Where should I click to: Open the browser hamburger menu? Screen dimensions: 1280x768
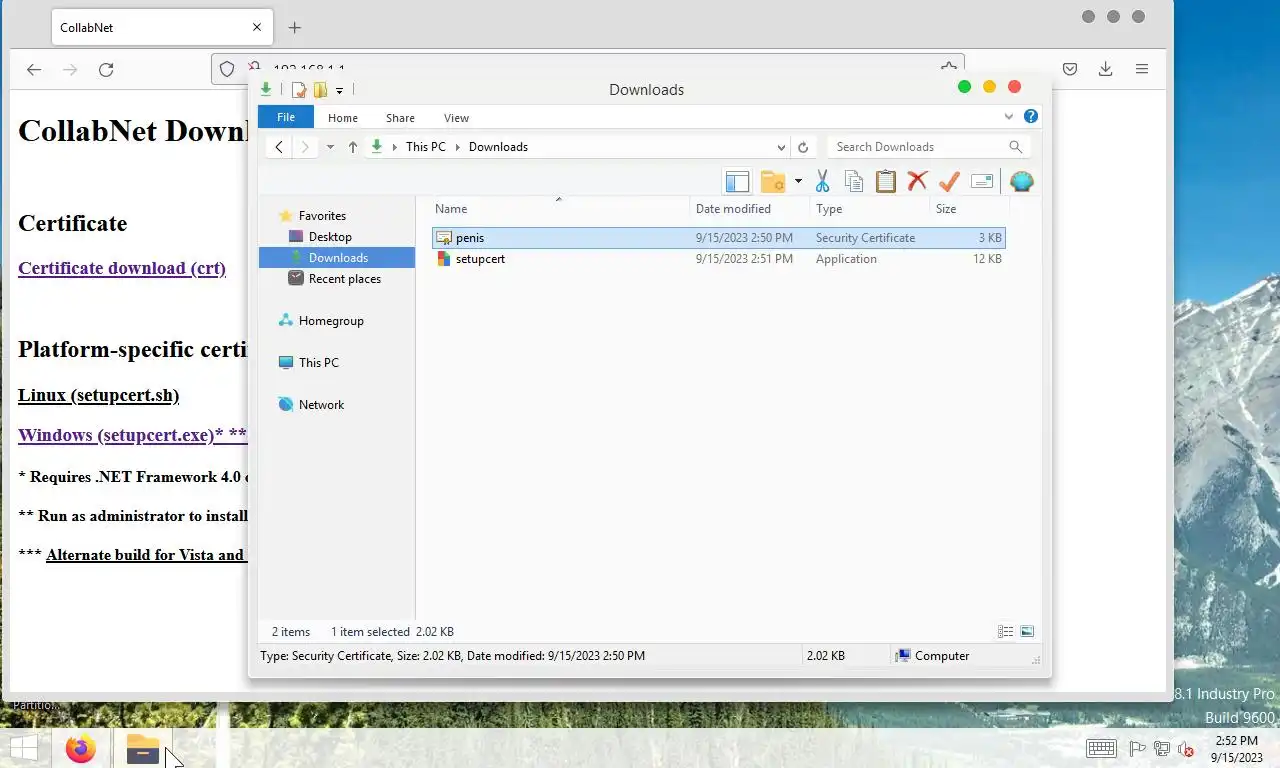click(1141, 69)
